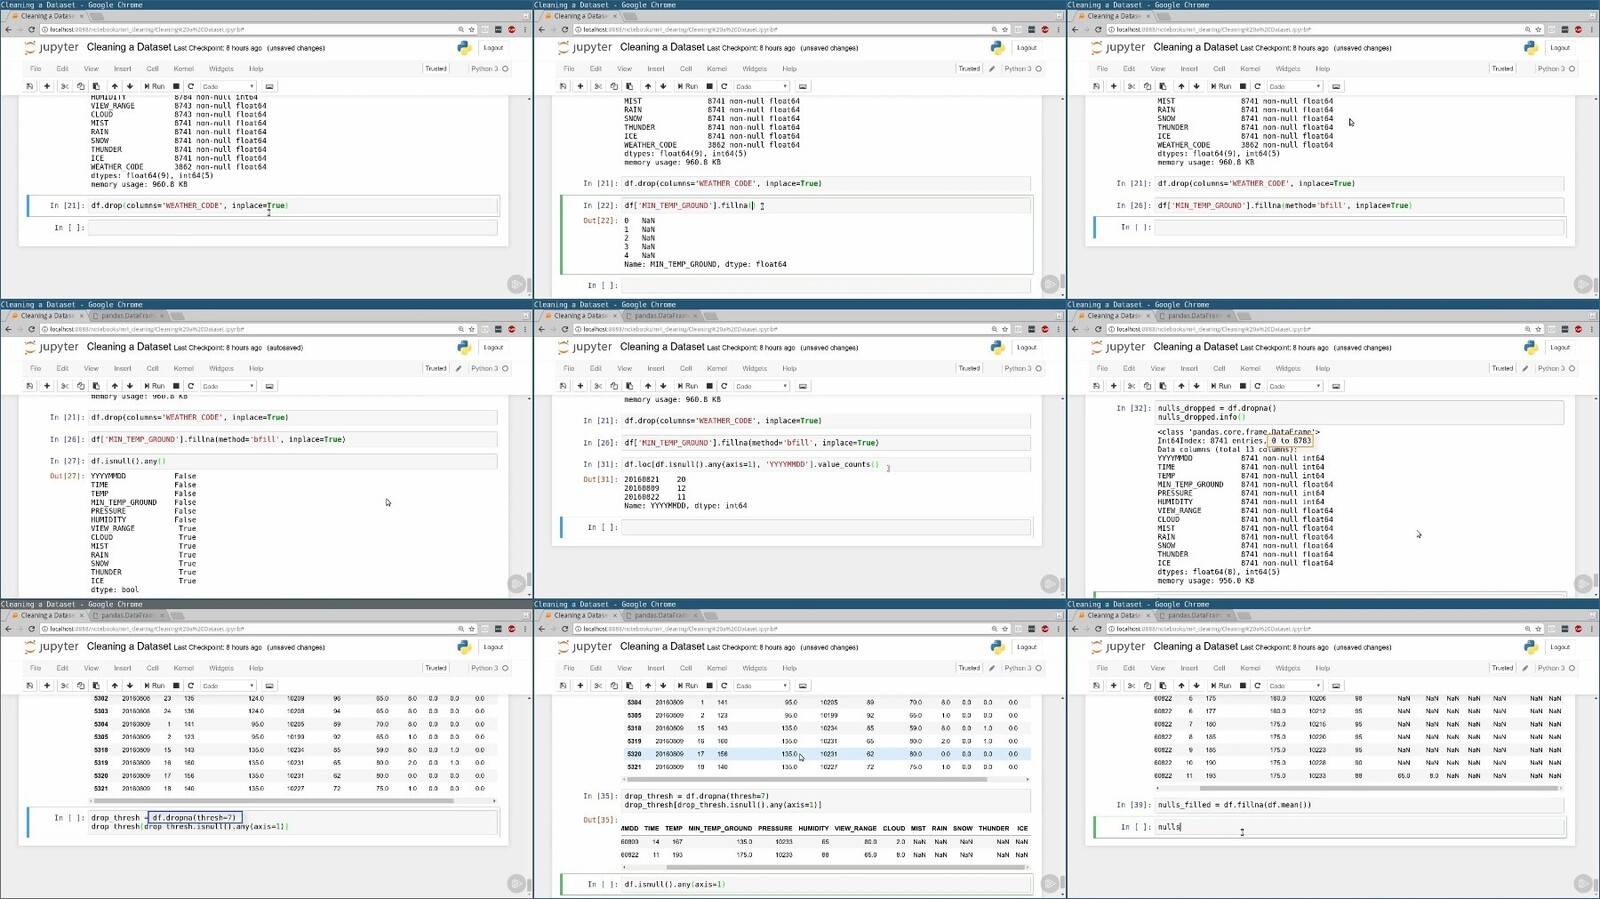1600x899 pixels.
Task: Open the Code dropdown in the In [27] notebook
Action: coord(229,386)
